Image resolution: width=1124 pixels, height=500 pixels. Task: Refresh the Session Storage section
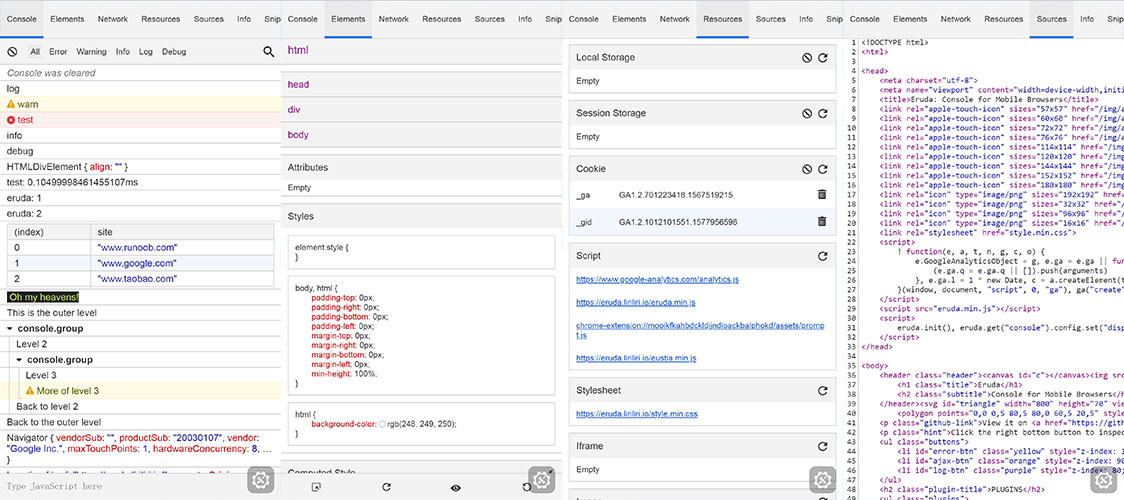tap(822, 114)
